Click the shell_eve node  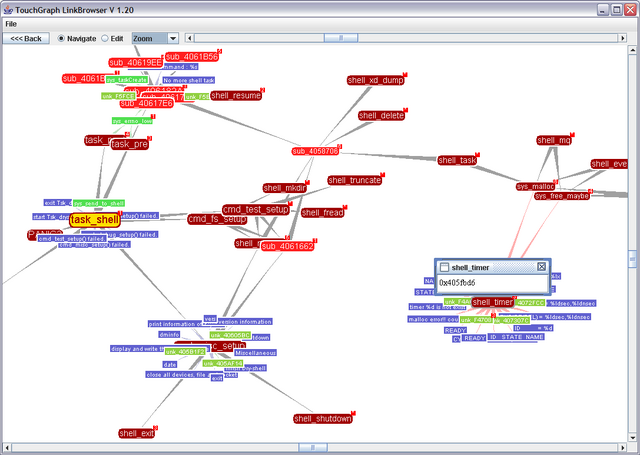coord(609,164)
